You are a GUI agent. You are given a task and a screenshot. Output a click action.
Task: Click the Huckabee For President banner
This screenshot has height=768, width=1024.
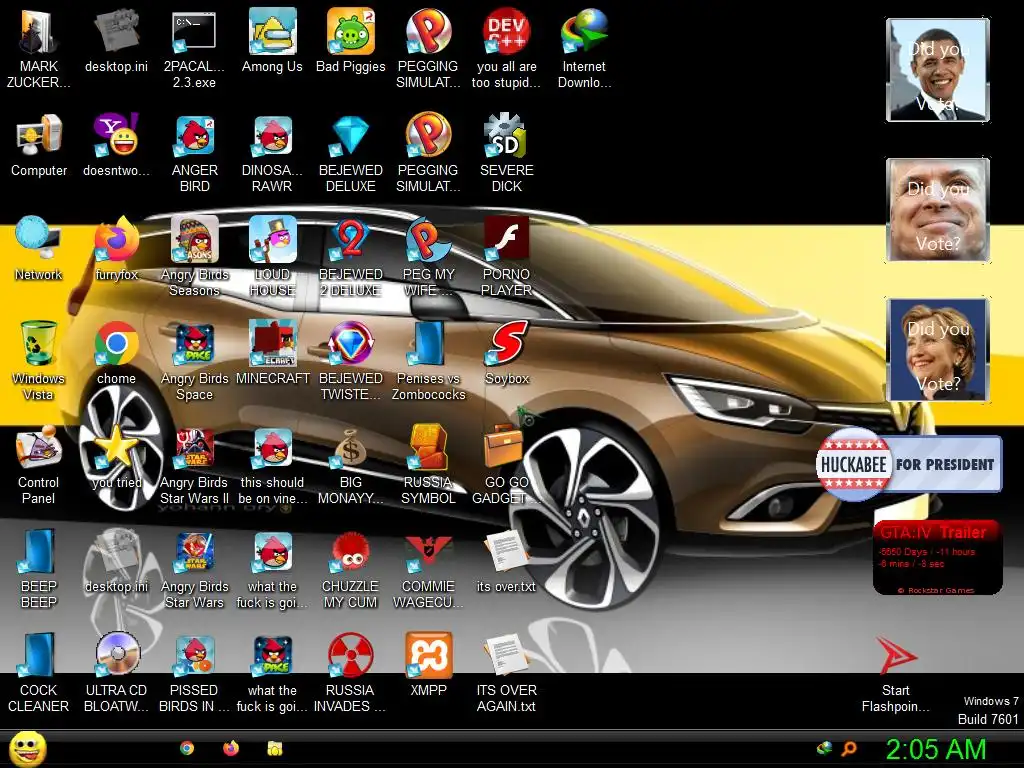click(909, 464)
